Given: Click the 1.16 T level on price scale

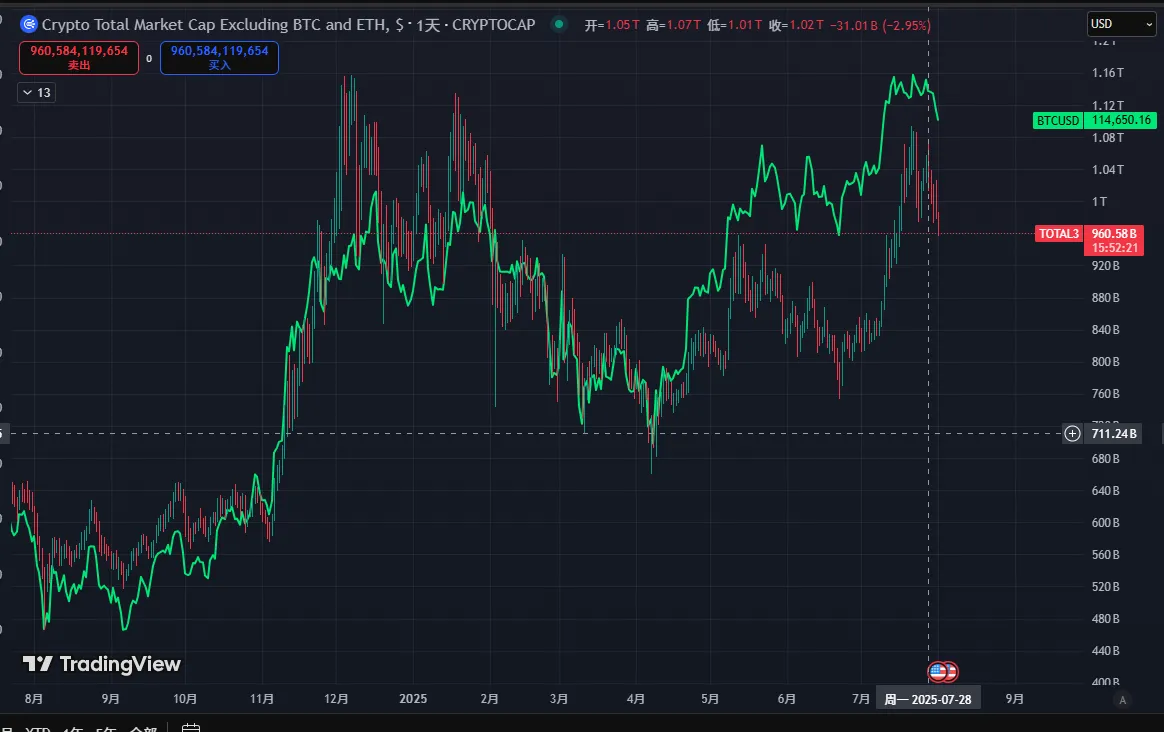Looking at the screenshot, I should (x=1107, y=73).
